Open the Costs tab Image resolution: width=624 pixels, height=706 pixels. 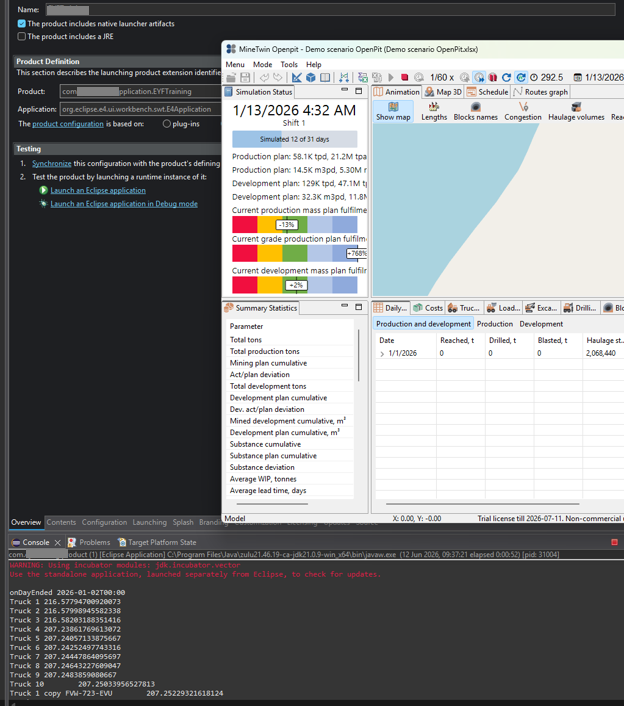point(428,308)
